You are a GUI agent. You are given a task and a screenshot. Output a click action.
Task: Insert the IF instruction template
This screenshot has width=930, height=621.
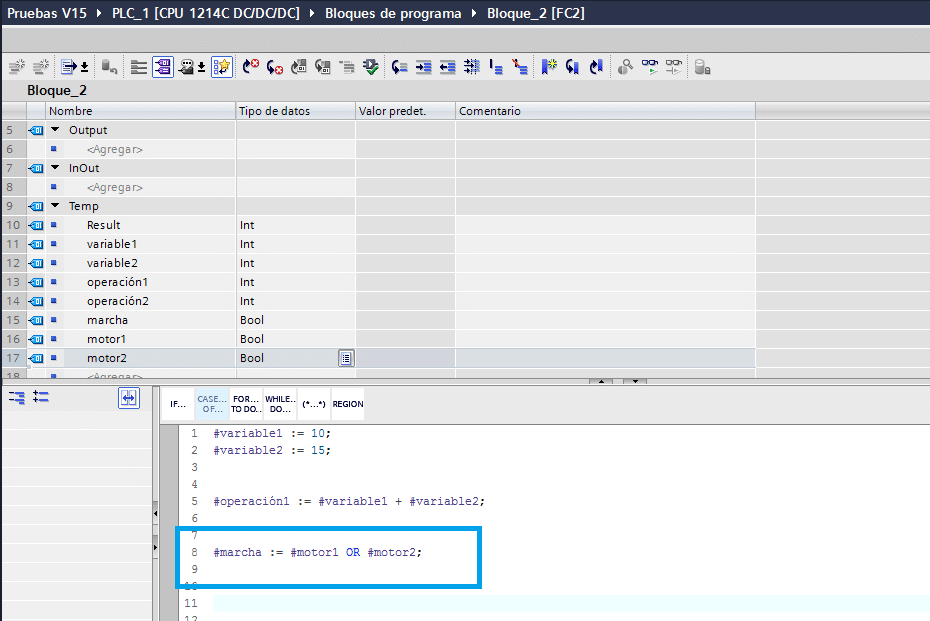[178, 404]
